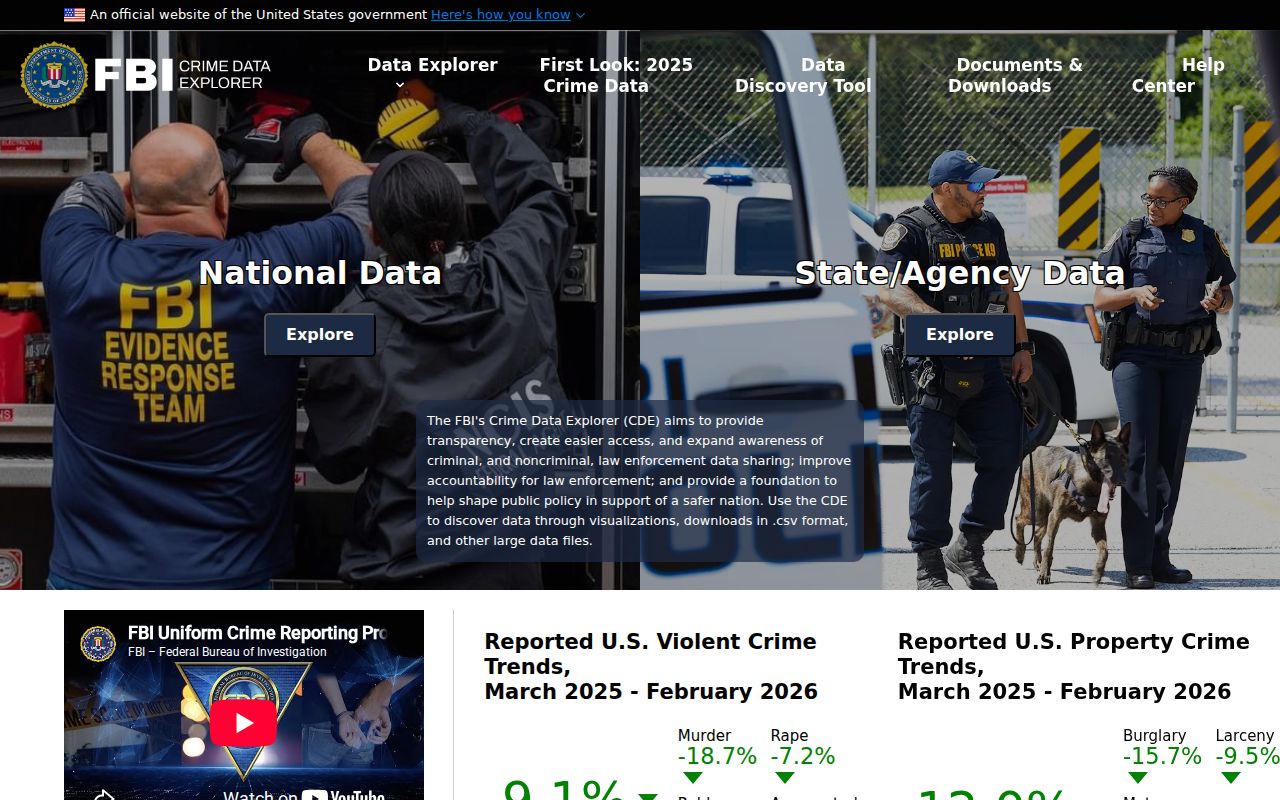This screenshot has height=800, width=1280.
Task: Click FBI Crime Data Explorer wordmark
Action: (x=182, y=75)
